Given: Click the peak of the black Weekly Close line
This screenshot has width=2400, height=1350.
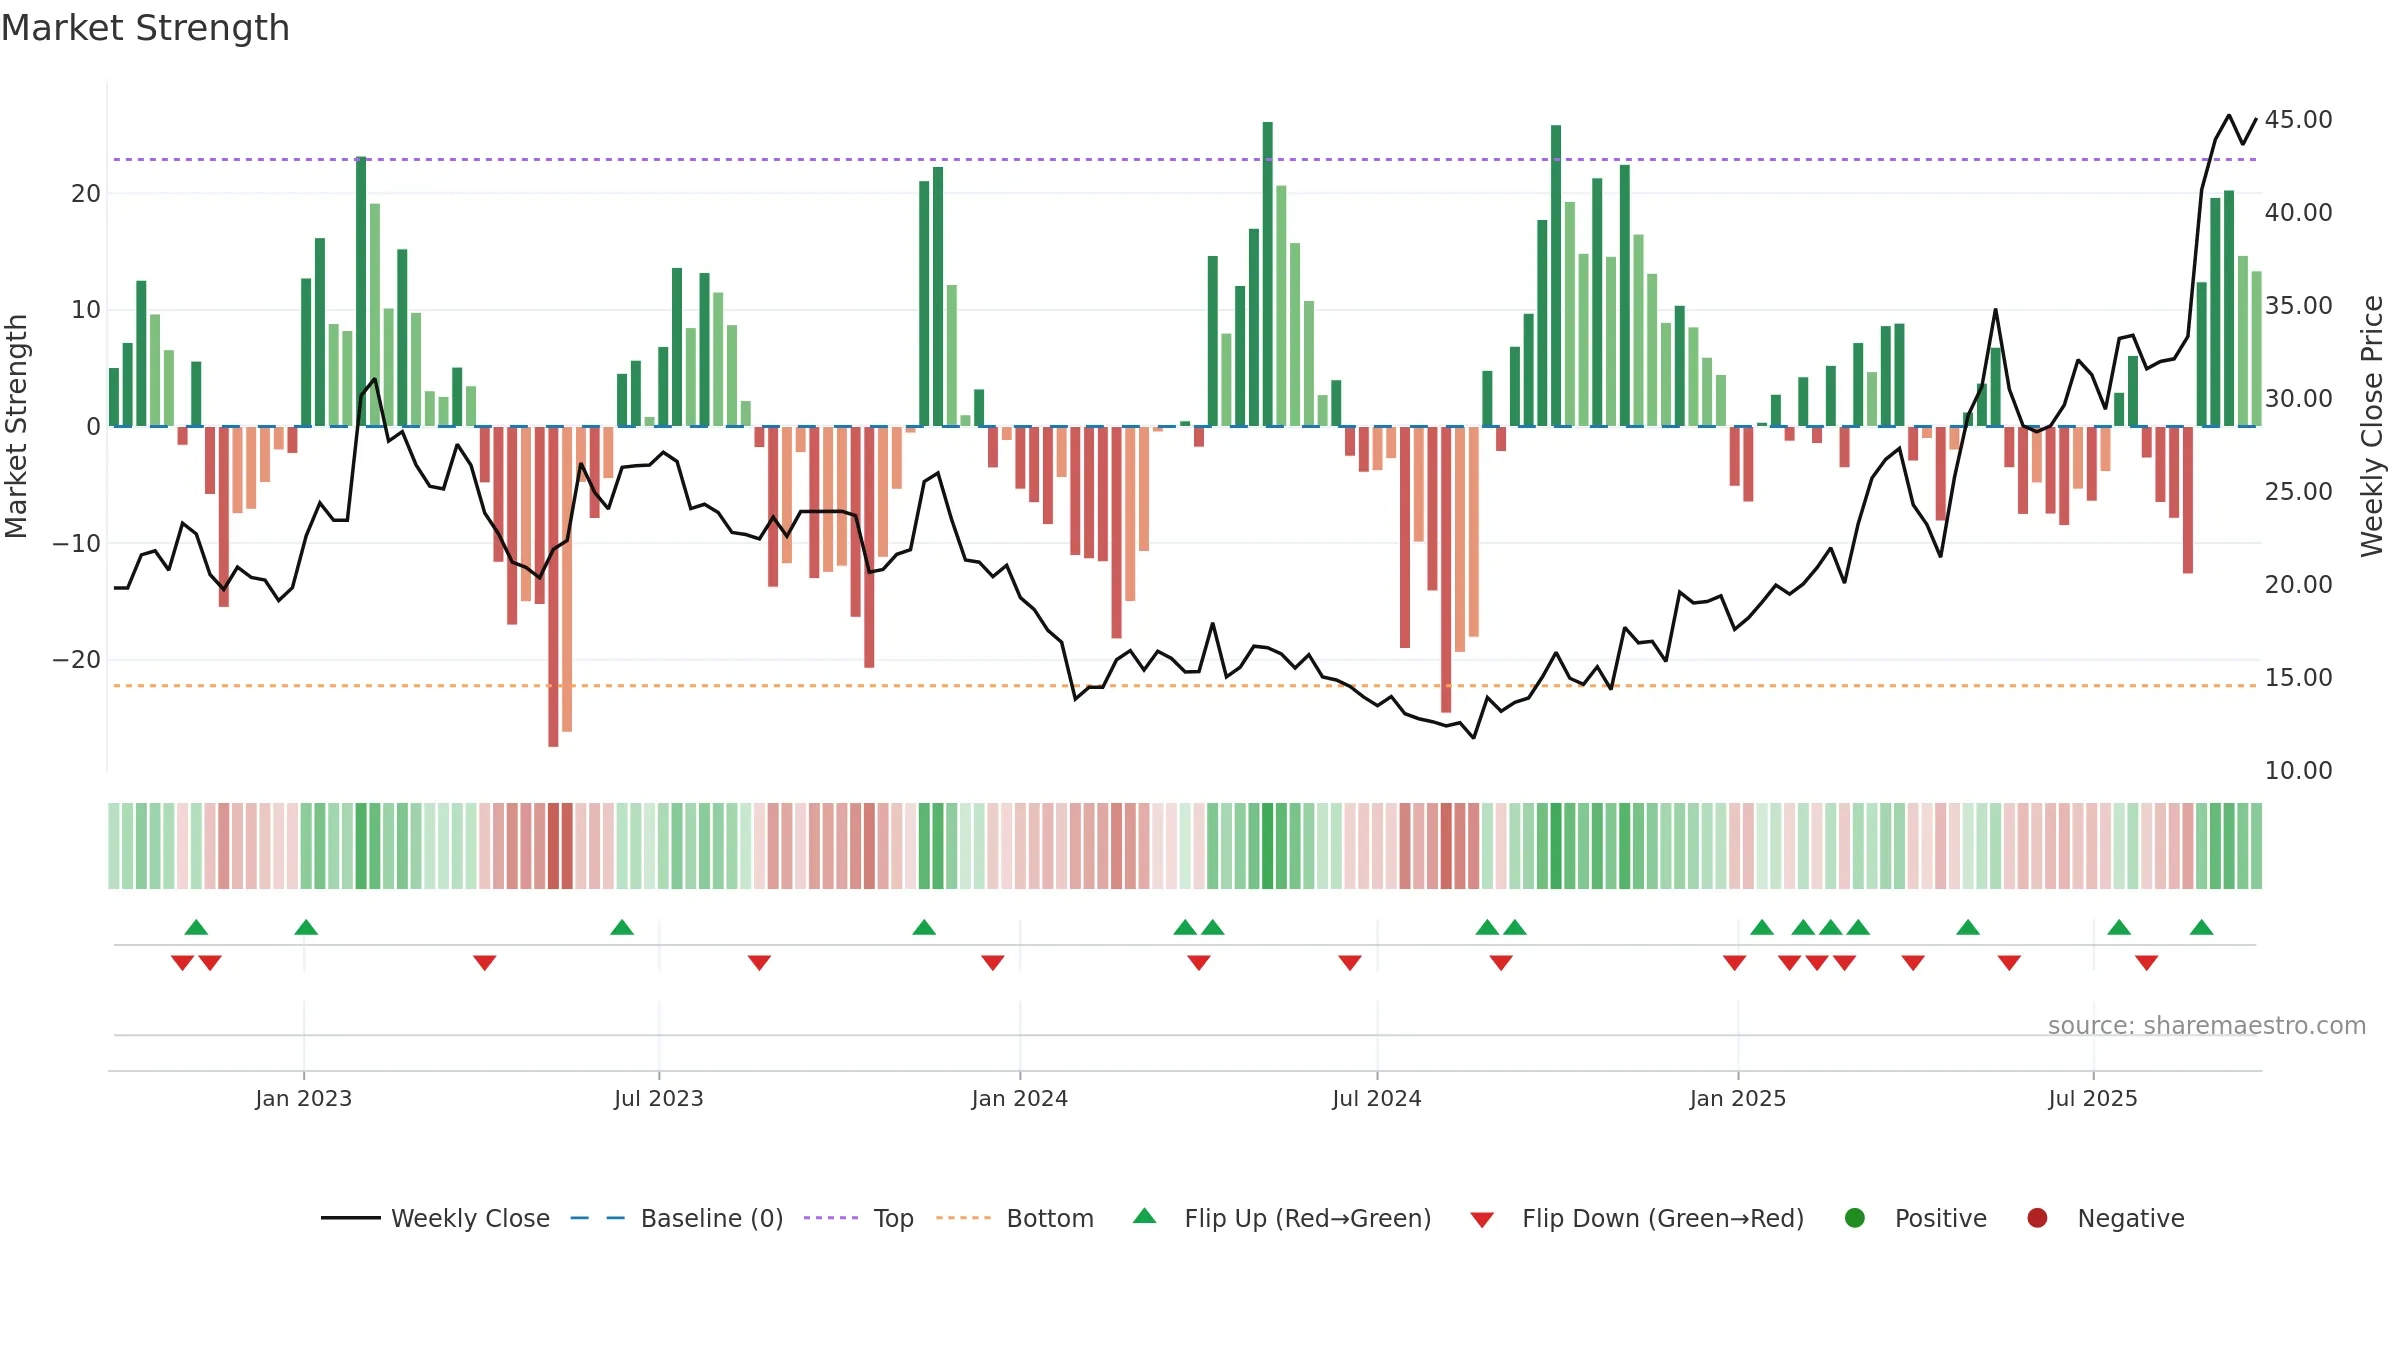Looking at the screenshot, I should [x=2229, y=115].
